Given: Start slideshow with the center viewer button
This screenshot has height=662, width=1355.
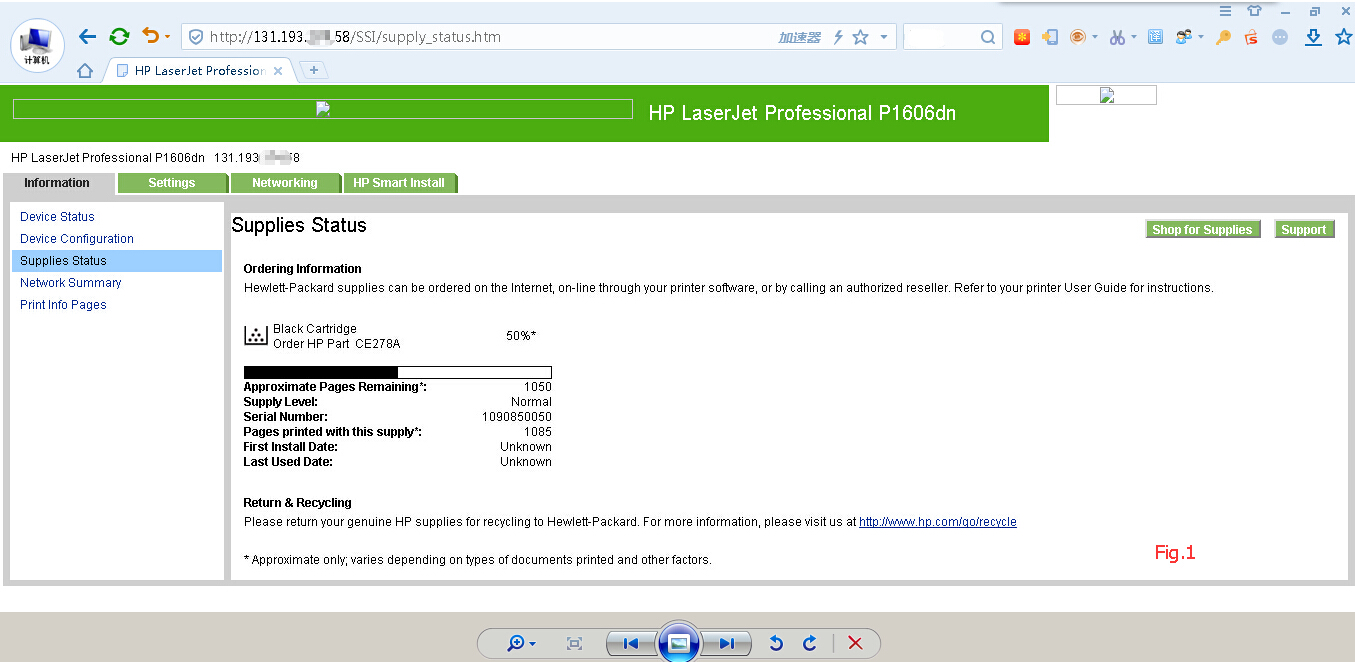Looking at the screenshot, I should coord(678,643).
